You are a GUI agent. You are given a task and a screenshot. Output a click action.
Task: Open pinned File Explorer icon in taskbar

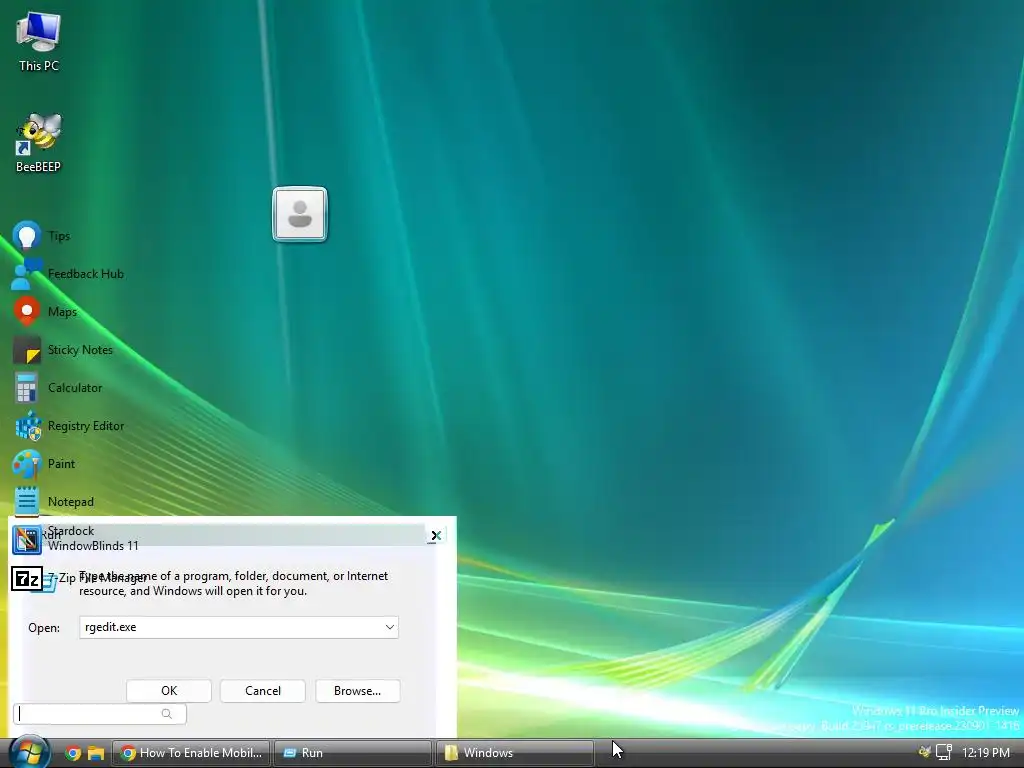[x=96, y=753]
